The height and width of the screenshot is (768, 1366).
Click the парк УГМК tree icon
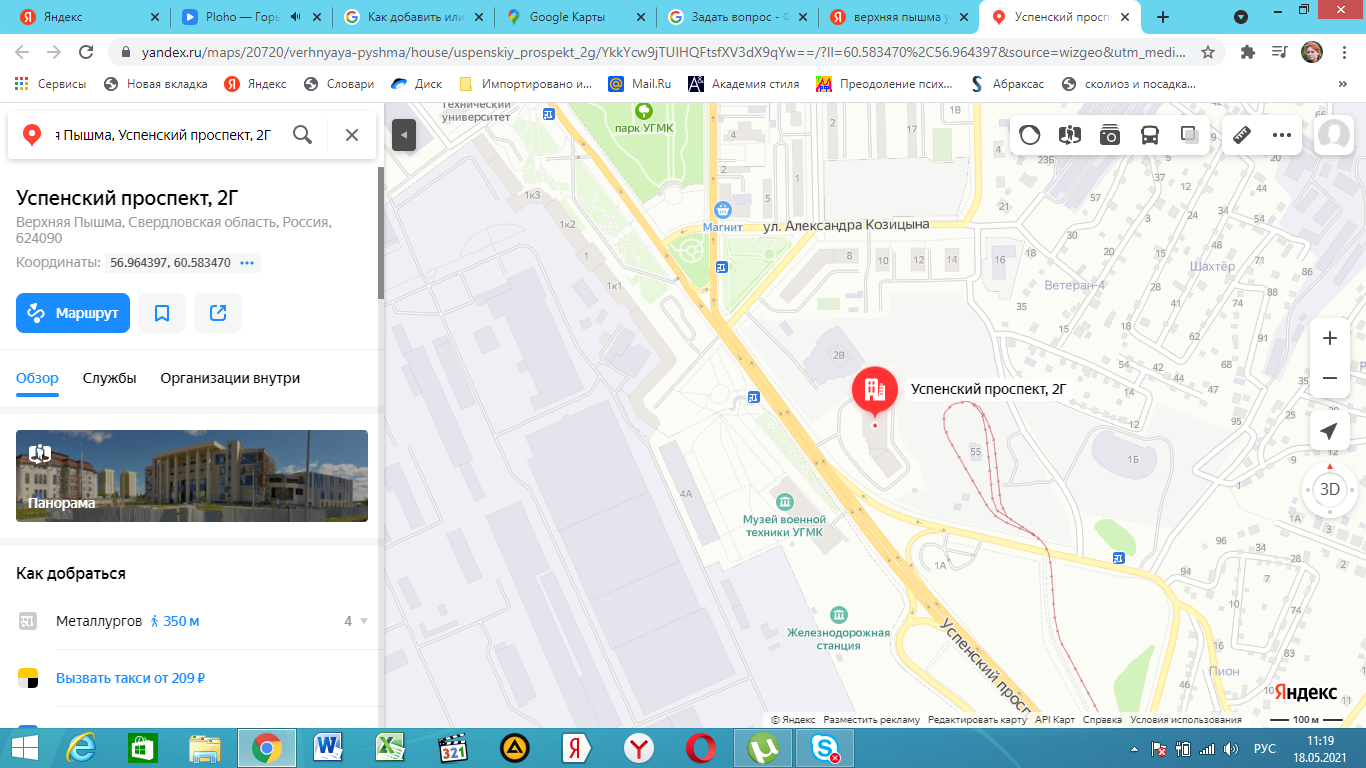pyautogui.click(x=644, y=111)
